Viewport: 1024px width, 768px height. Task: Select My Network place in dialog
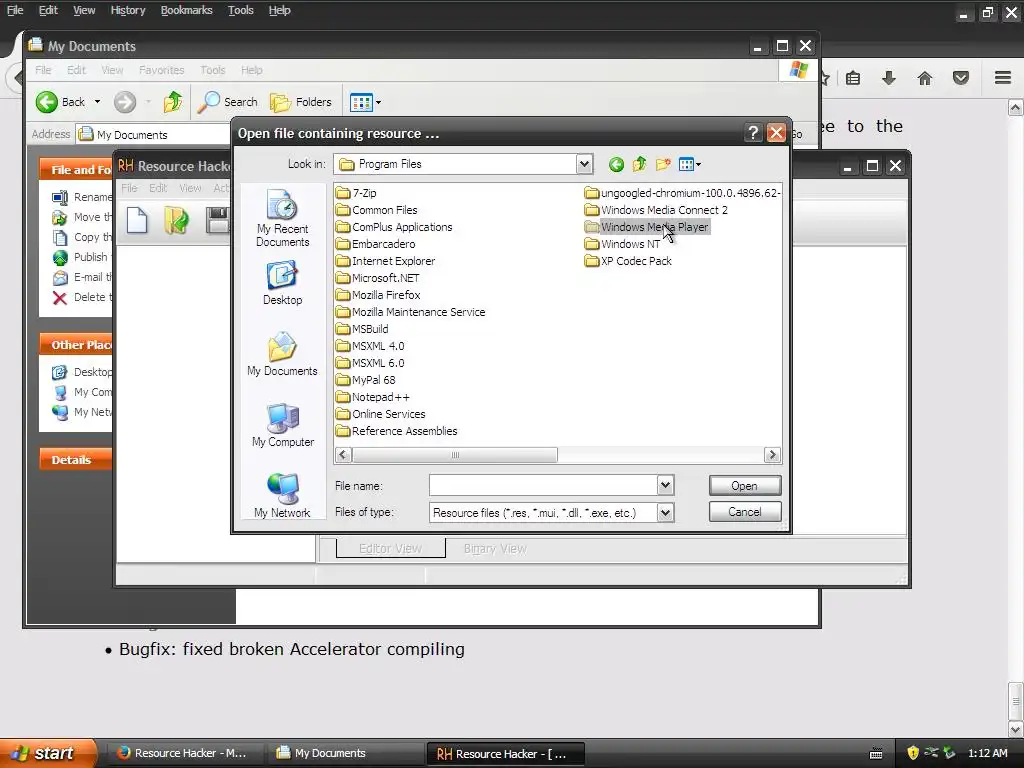[x=282, y=496]
